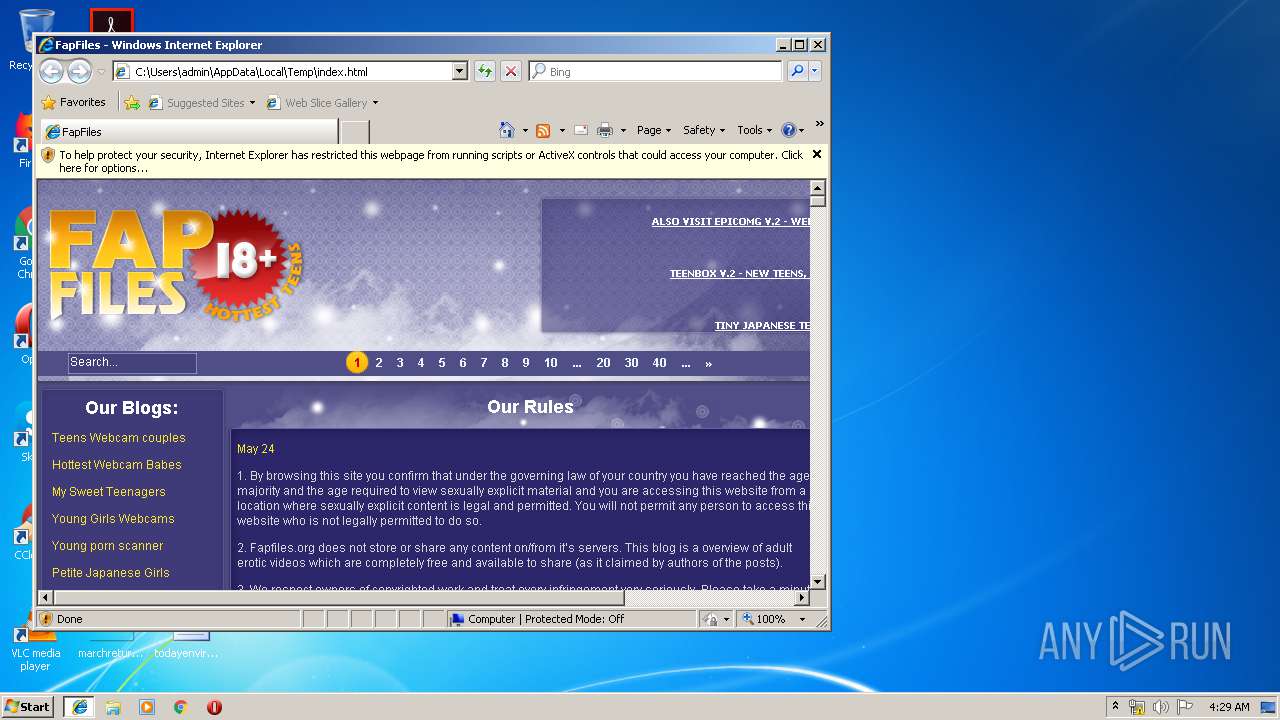The image size is (1280, 720).
Task: Open the Tools menu
Action: [755, 130]
